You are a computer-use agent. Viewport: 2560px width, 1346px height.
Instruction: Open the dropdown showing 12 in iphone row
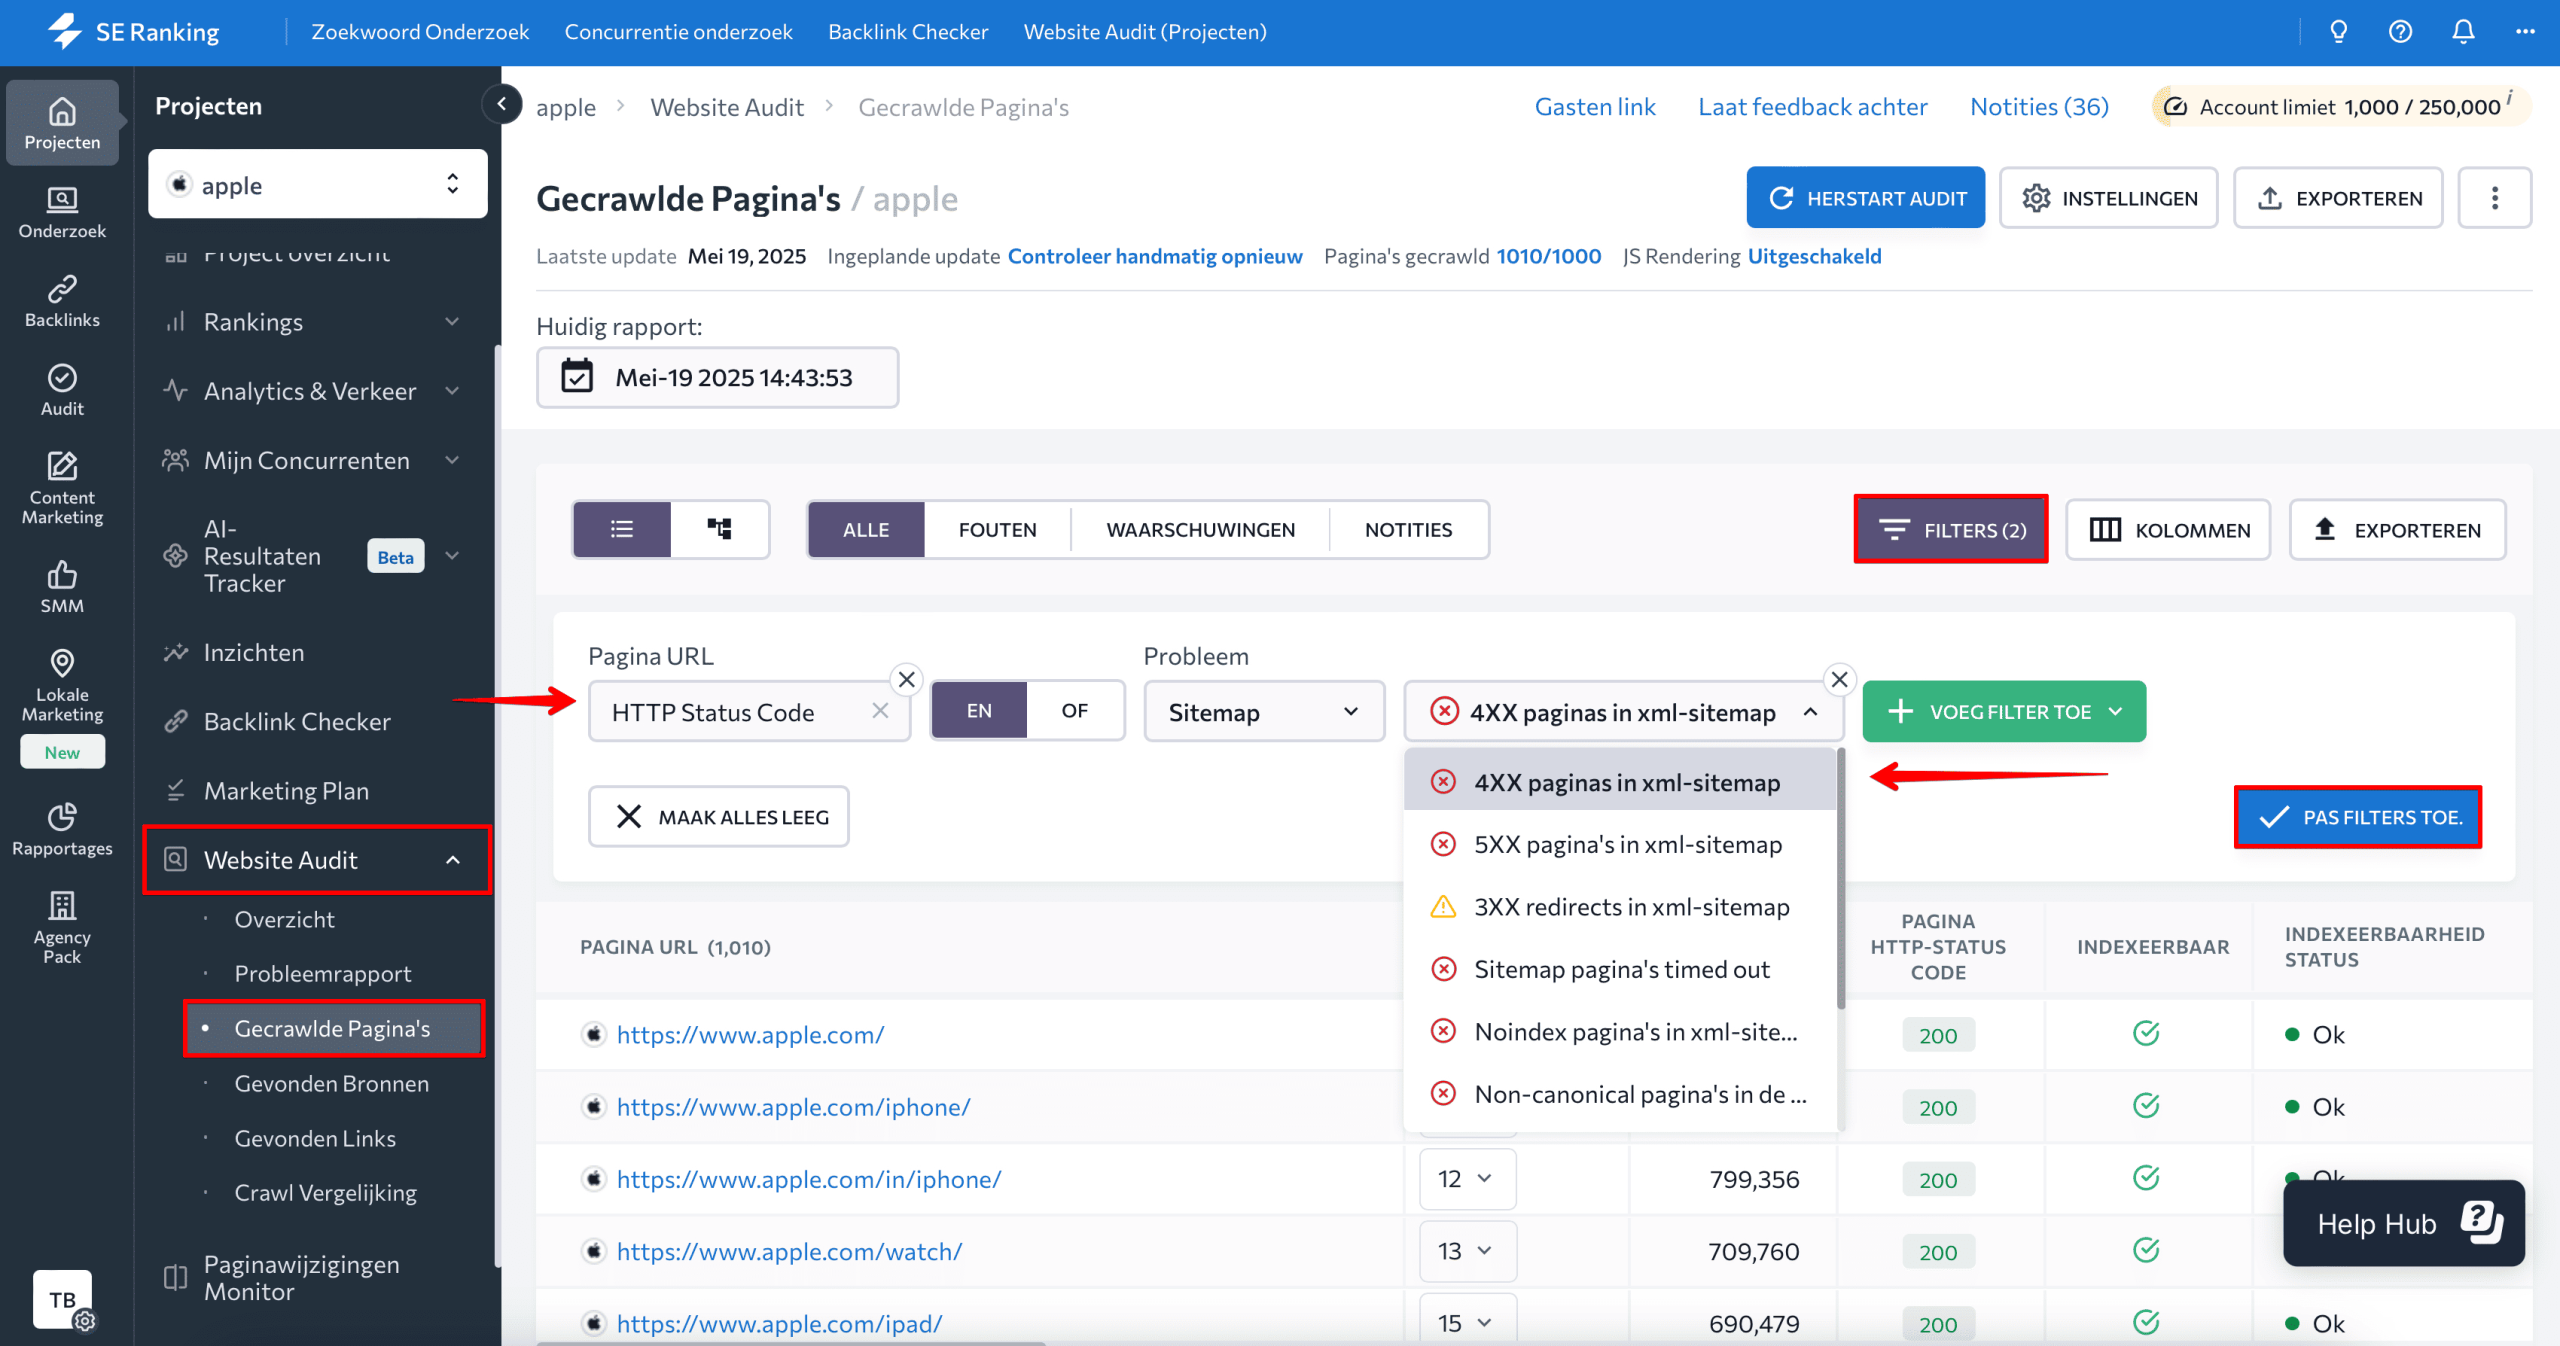tap(1466, 1179)
